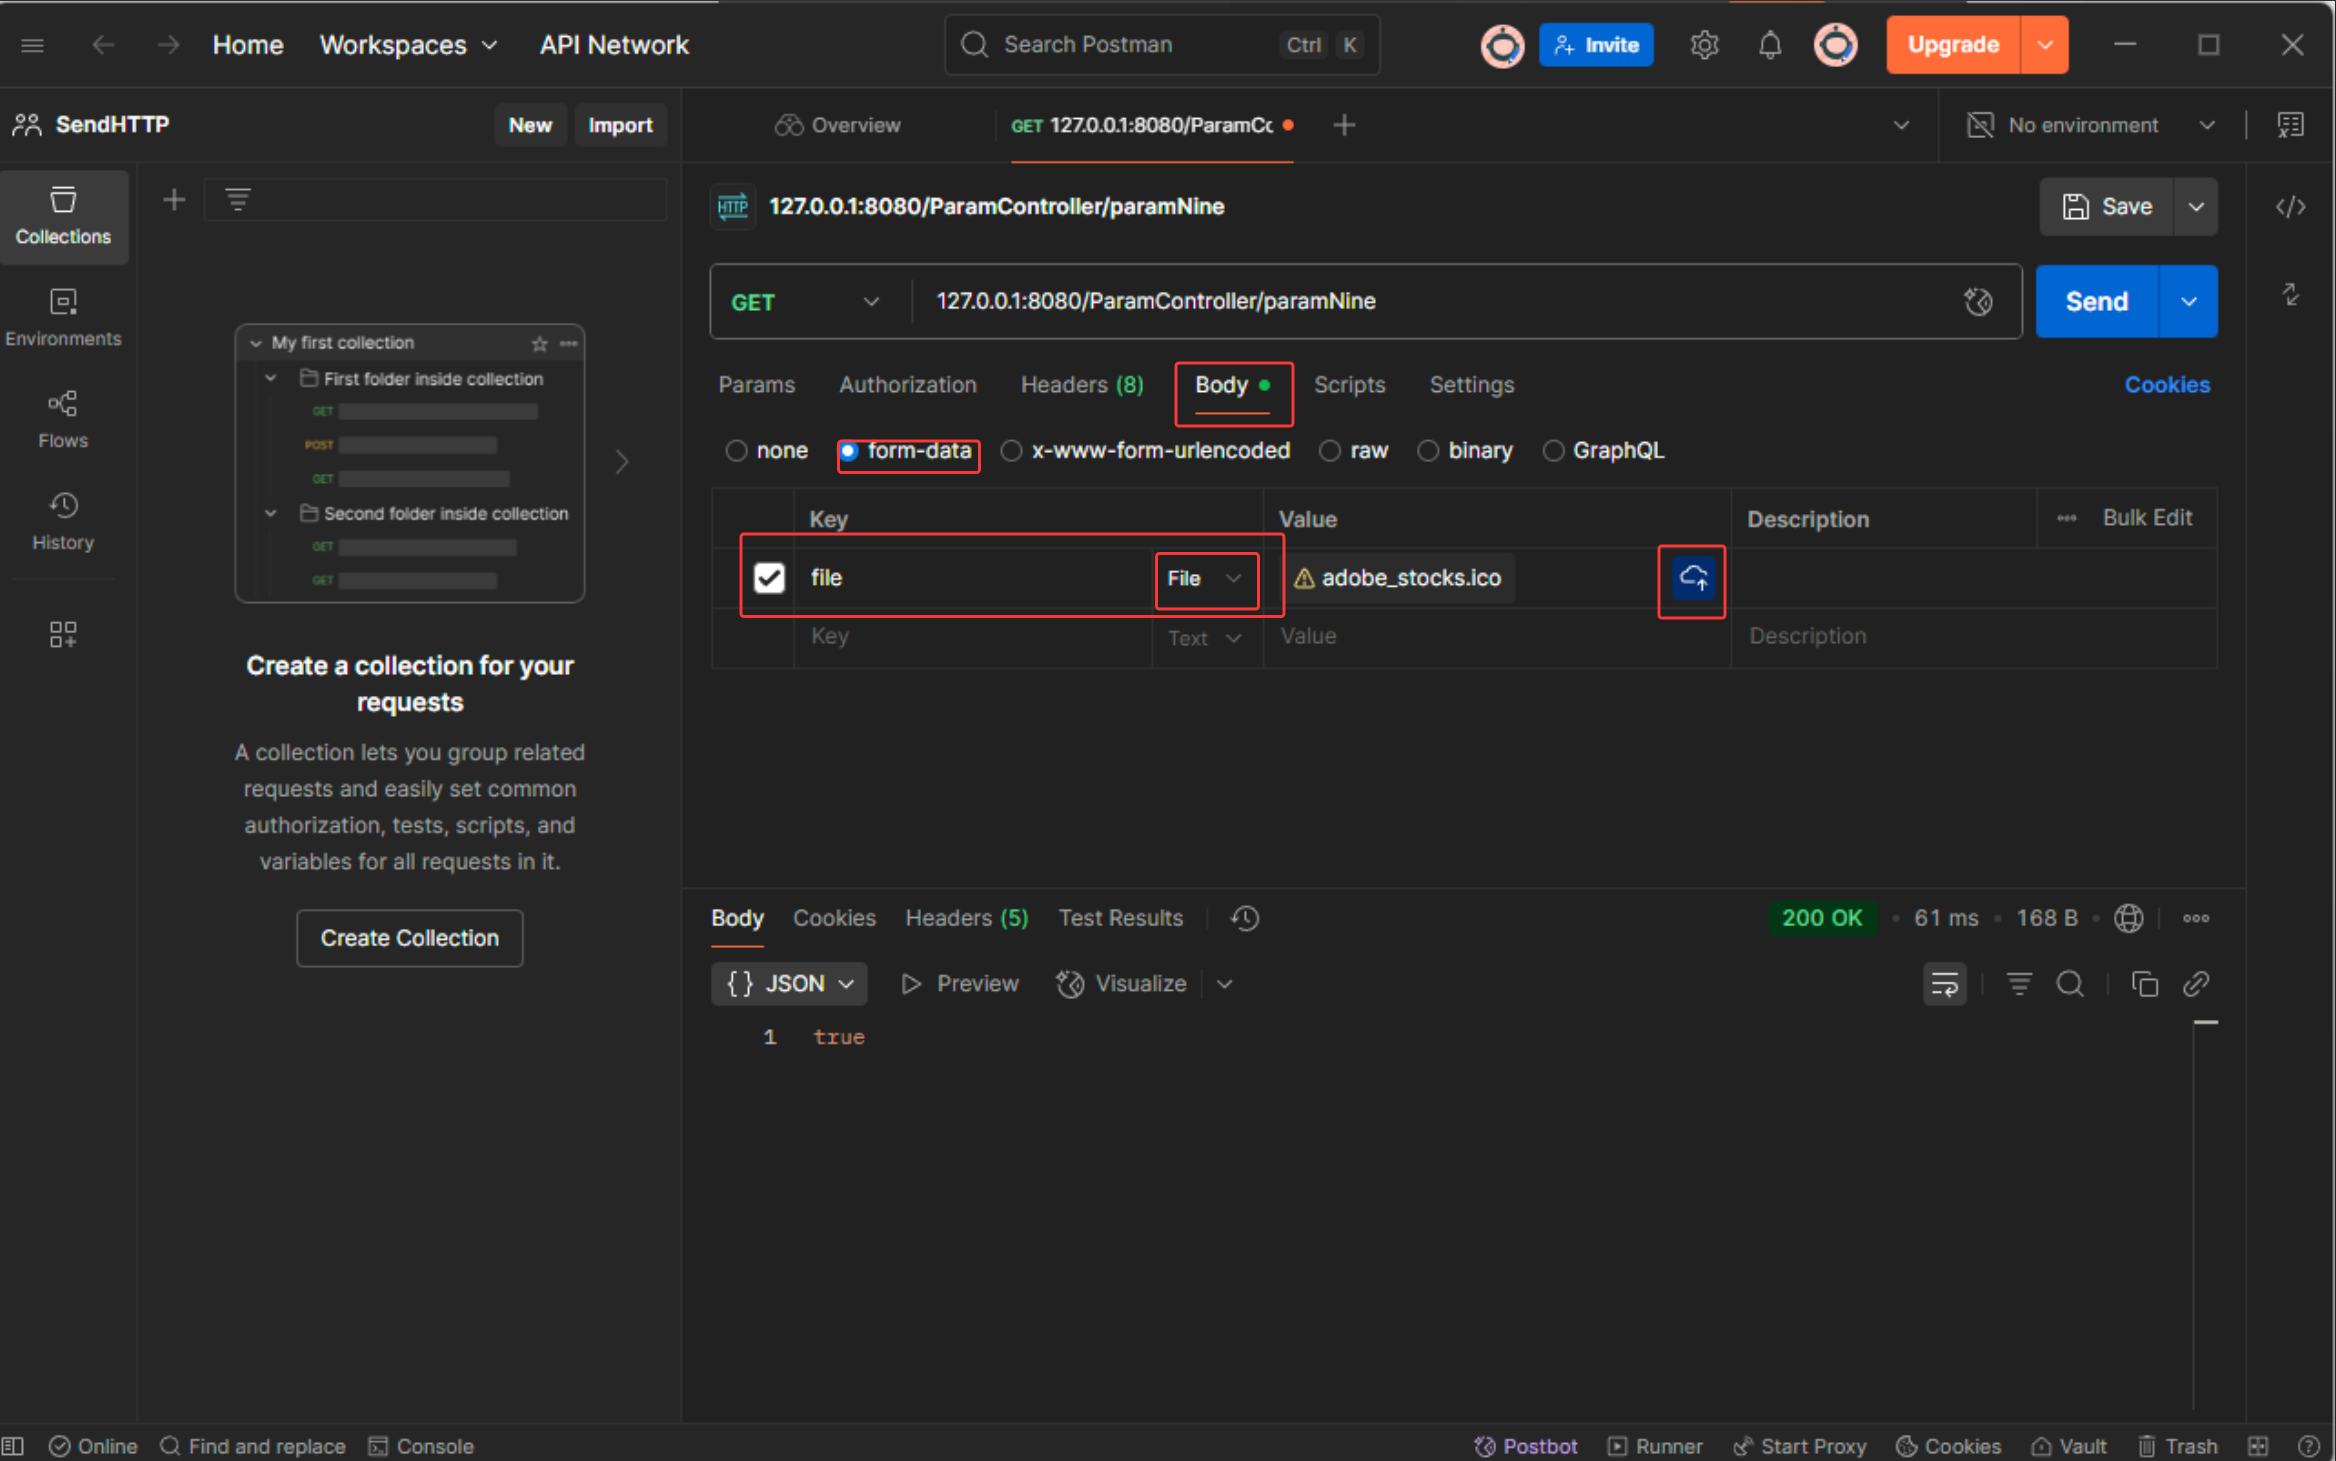Switch to the Settings request tab
This screenshot has height=1461, width=2336.
pos(1472,385)
